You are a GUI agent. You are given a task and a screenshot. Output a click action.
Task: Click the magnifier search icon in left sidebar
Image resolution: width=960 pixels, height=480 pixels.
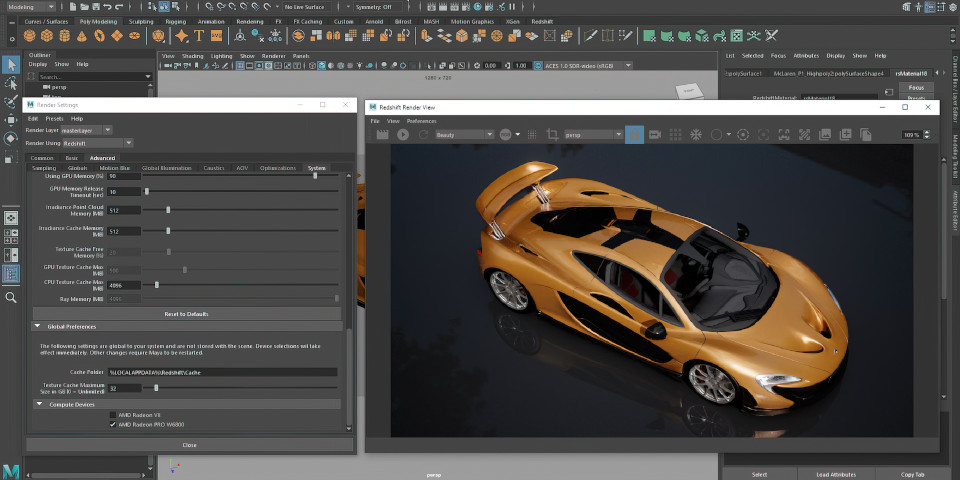pos(11,298)
